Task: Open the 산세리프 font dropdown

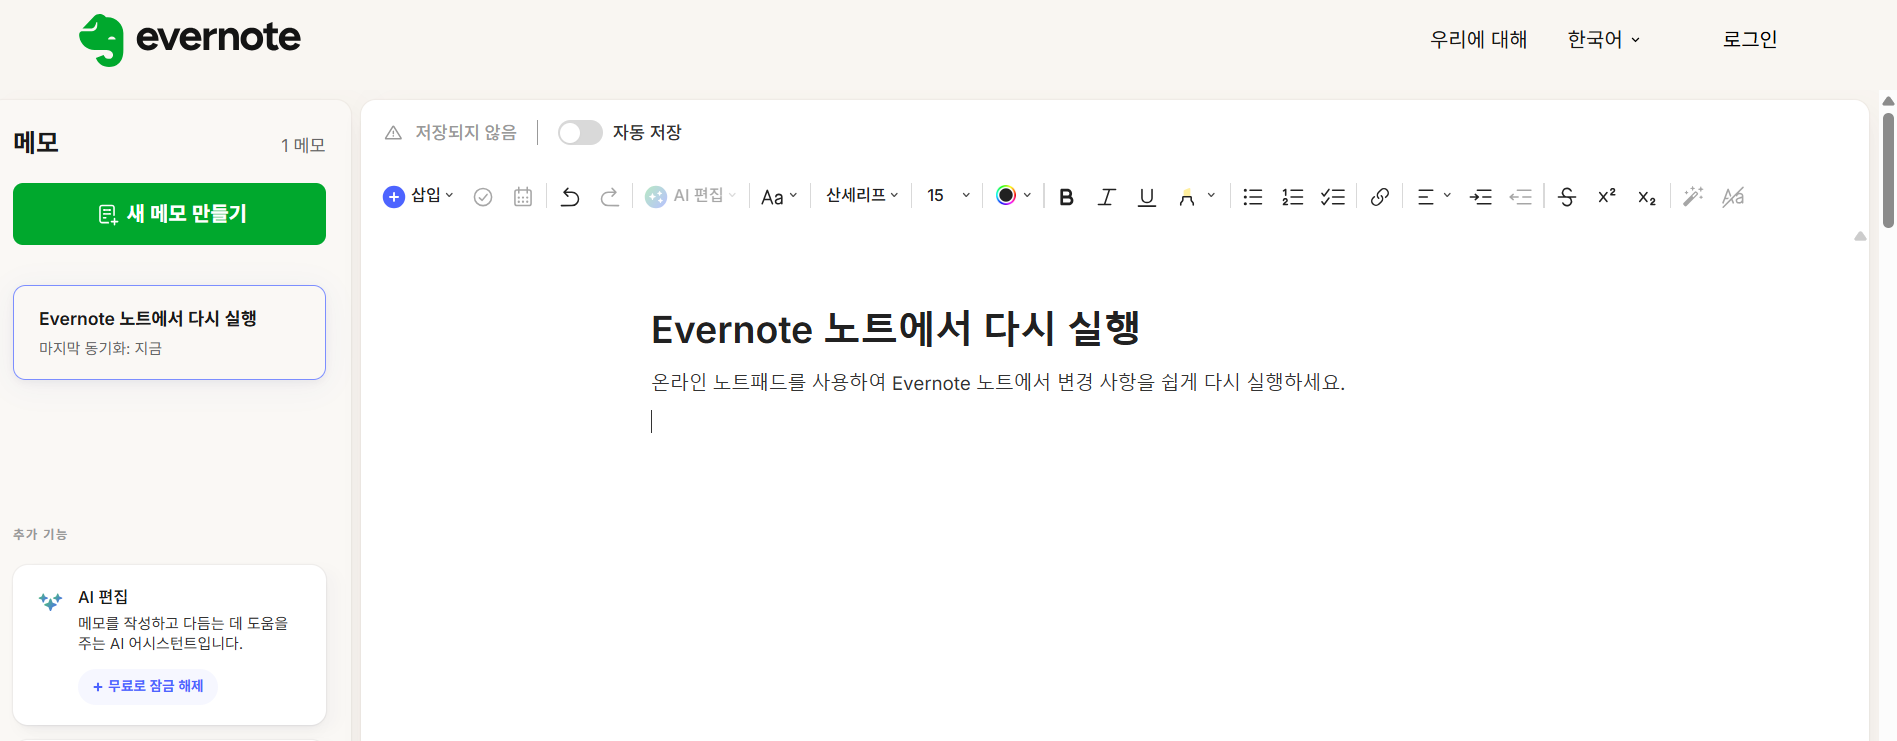Action: [862, 195]
